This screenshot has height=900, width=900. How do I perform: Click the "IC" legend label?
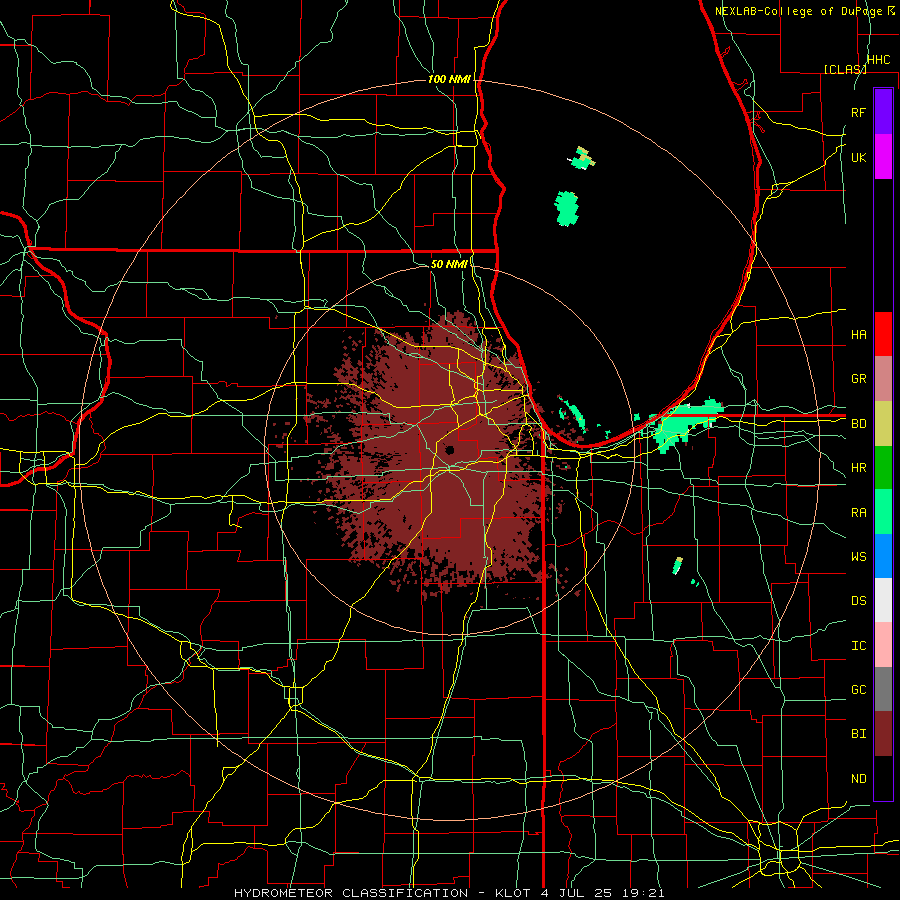859,646
